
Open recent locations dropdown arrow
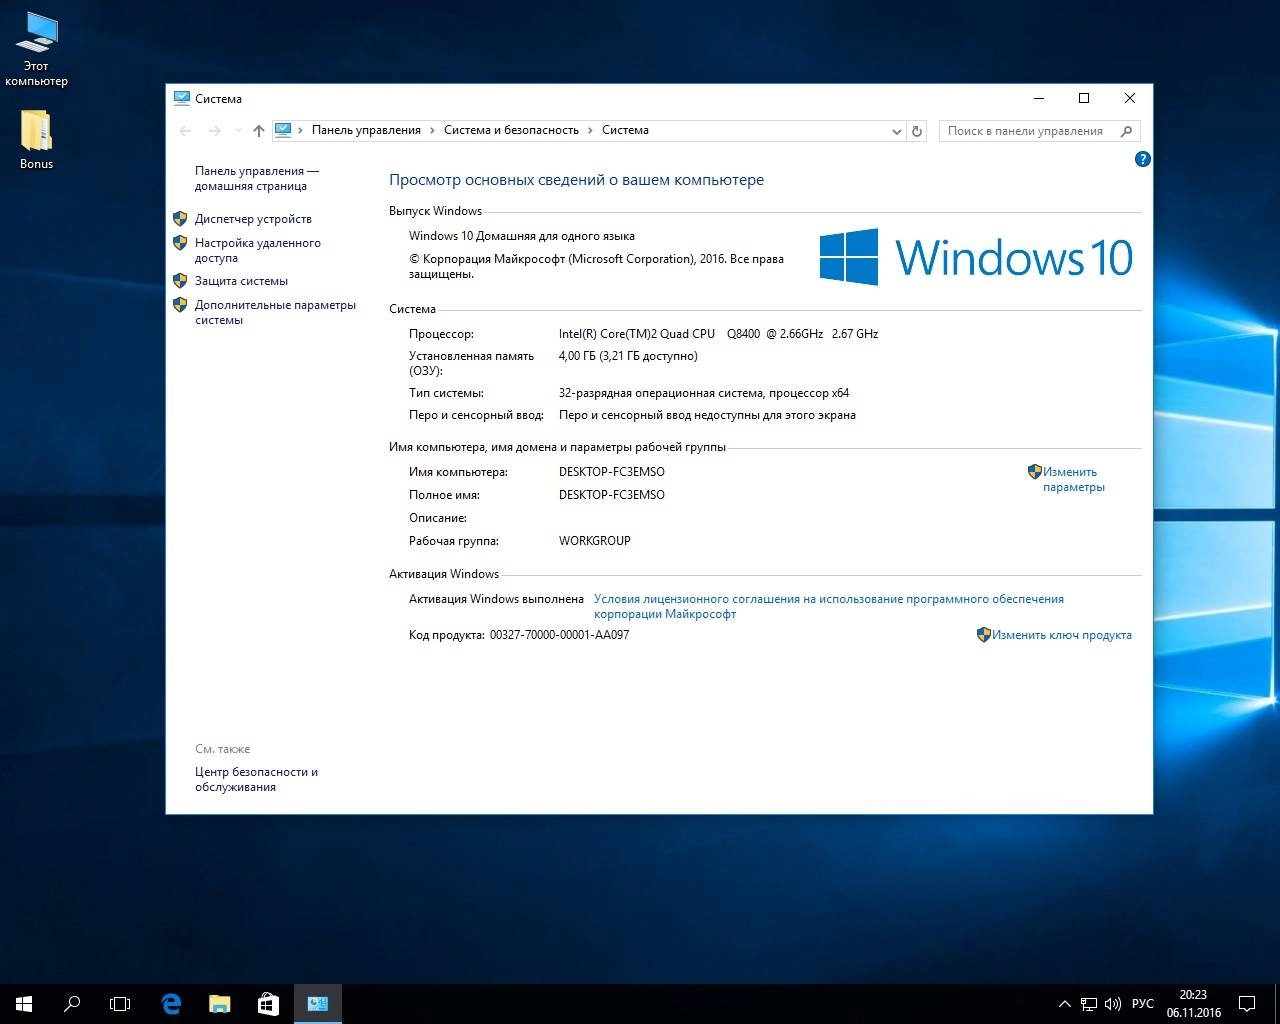(x=238, y=130)
